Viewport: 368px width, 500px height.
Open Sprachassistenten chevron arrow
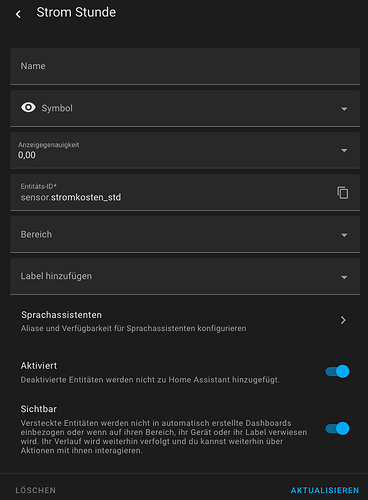coord(343,320)
